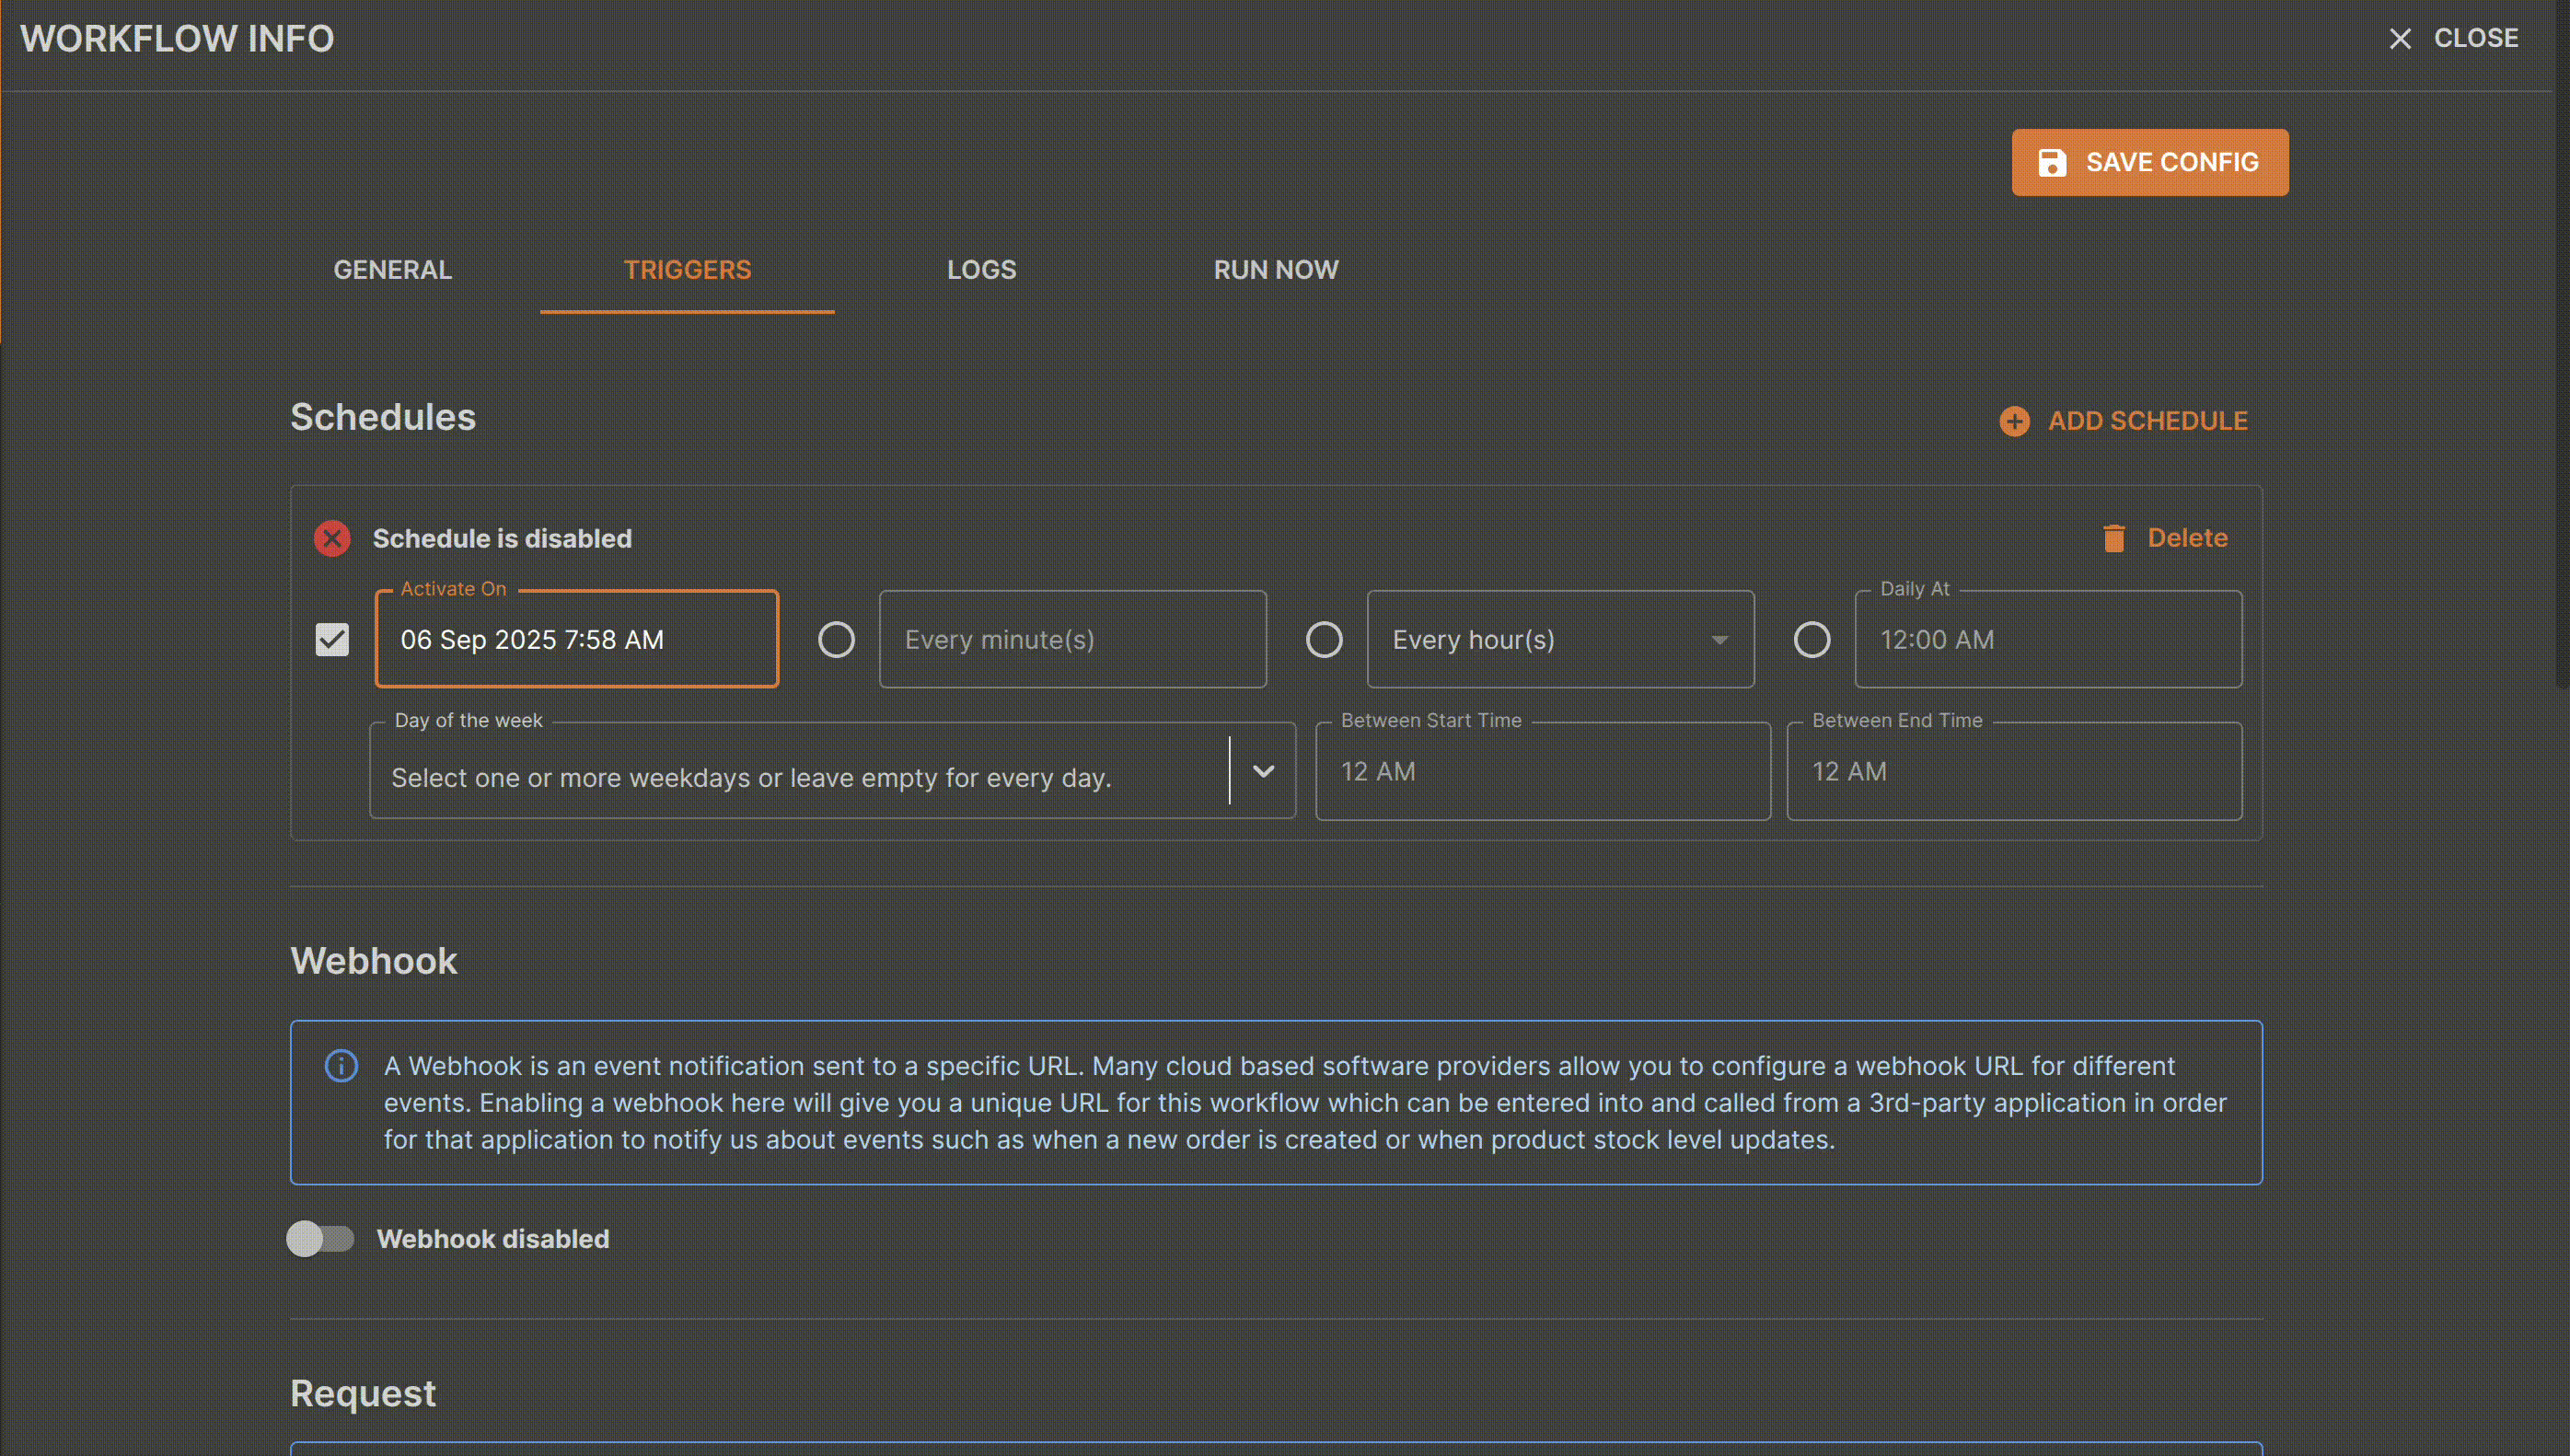Screen dimensions: 2570x1456
Task: Click the Close button text
Action: (2475, 38)
